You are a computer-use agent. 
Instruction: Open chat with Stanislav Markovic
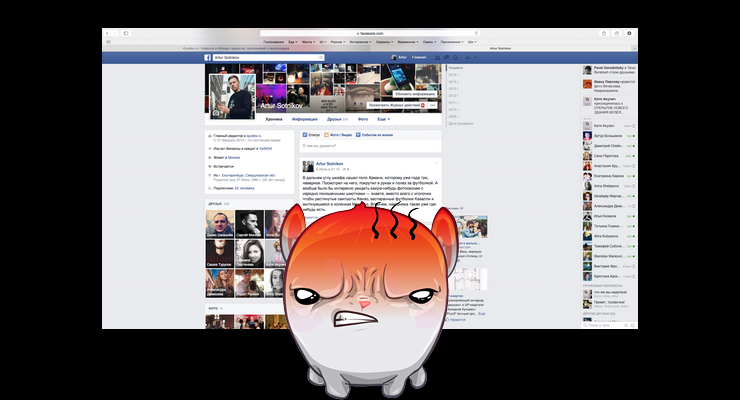click(x=609, y=256)
